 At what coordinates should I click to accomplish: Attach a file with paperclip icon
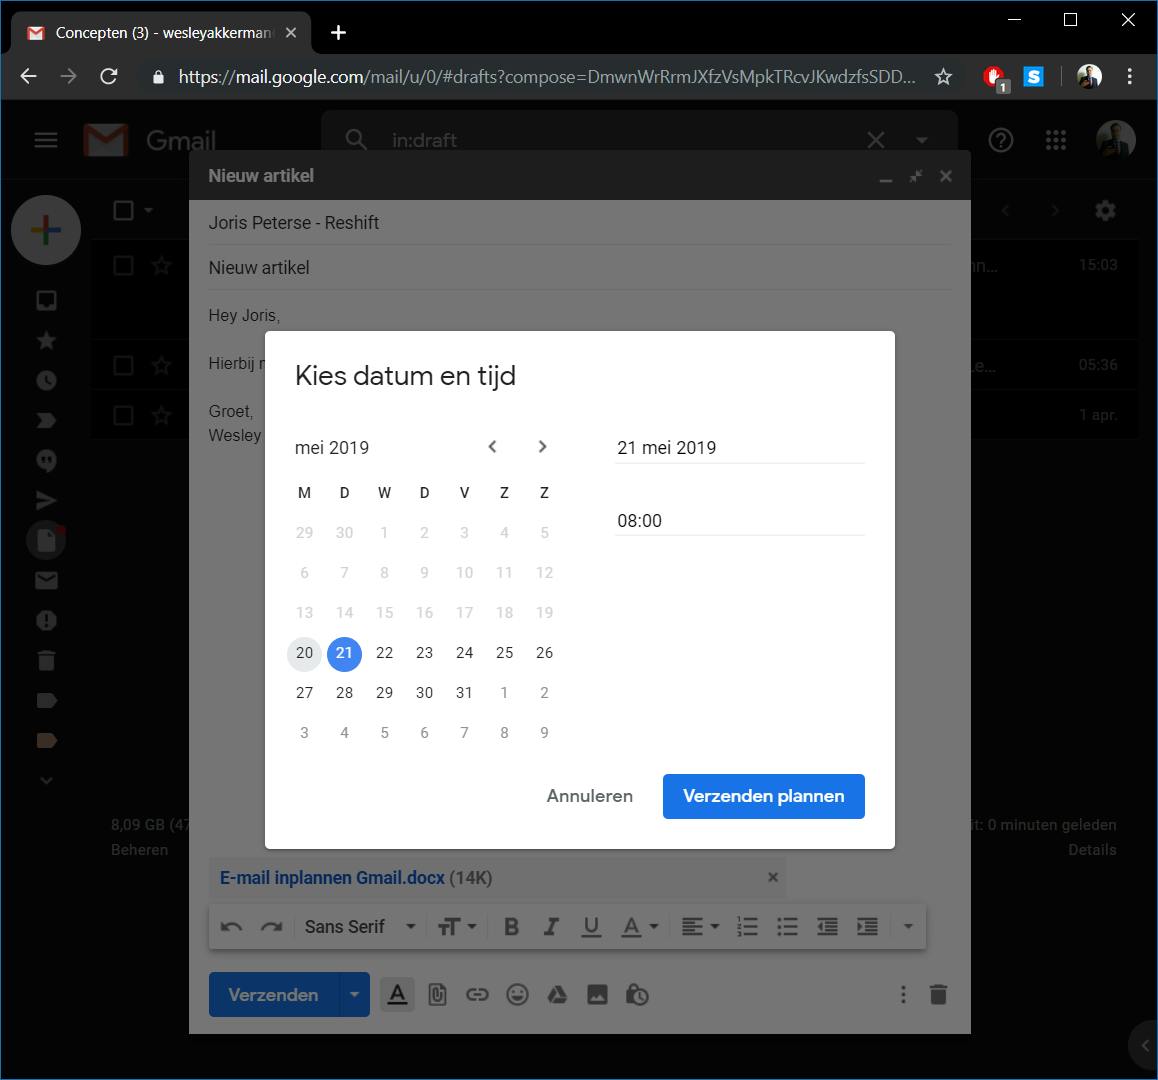pyautogui.click(x=437, y=995)
